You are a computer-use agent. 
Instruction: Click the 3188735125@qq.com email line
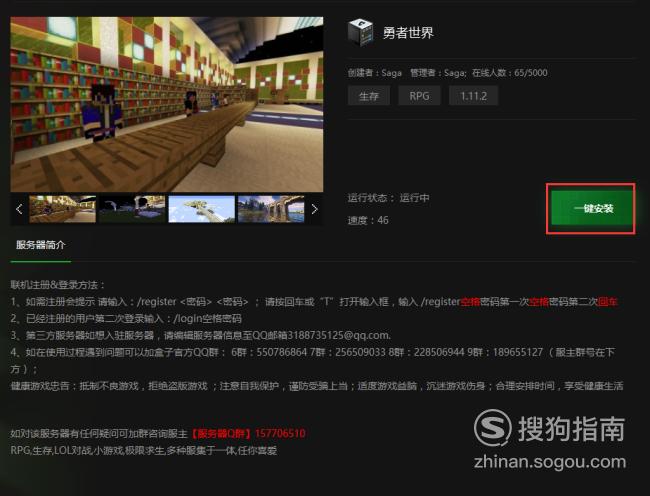(201, 335)
